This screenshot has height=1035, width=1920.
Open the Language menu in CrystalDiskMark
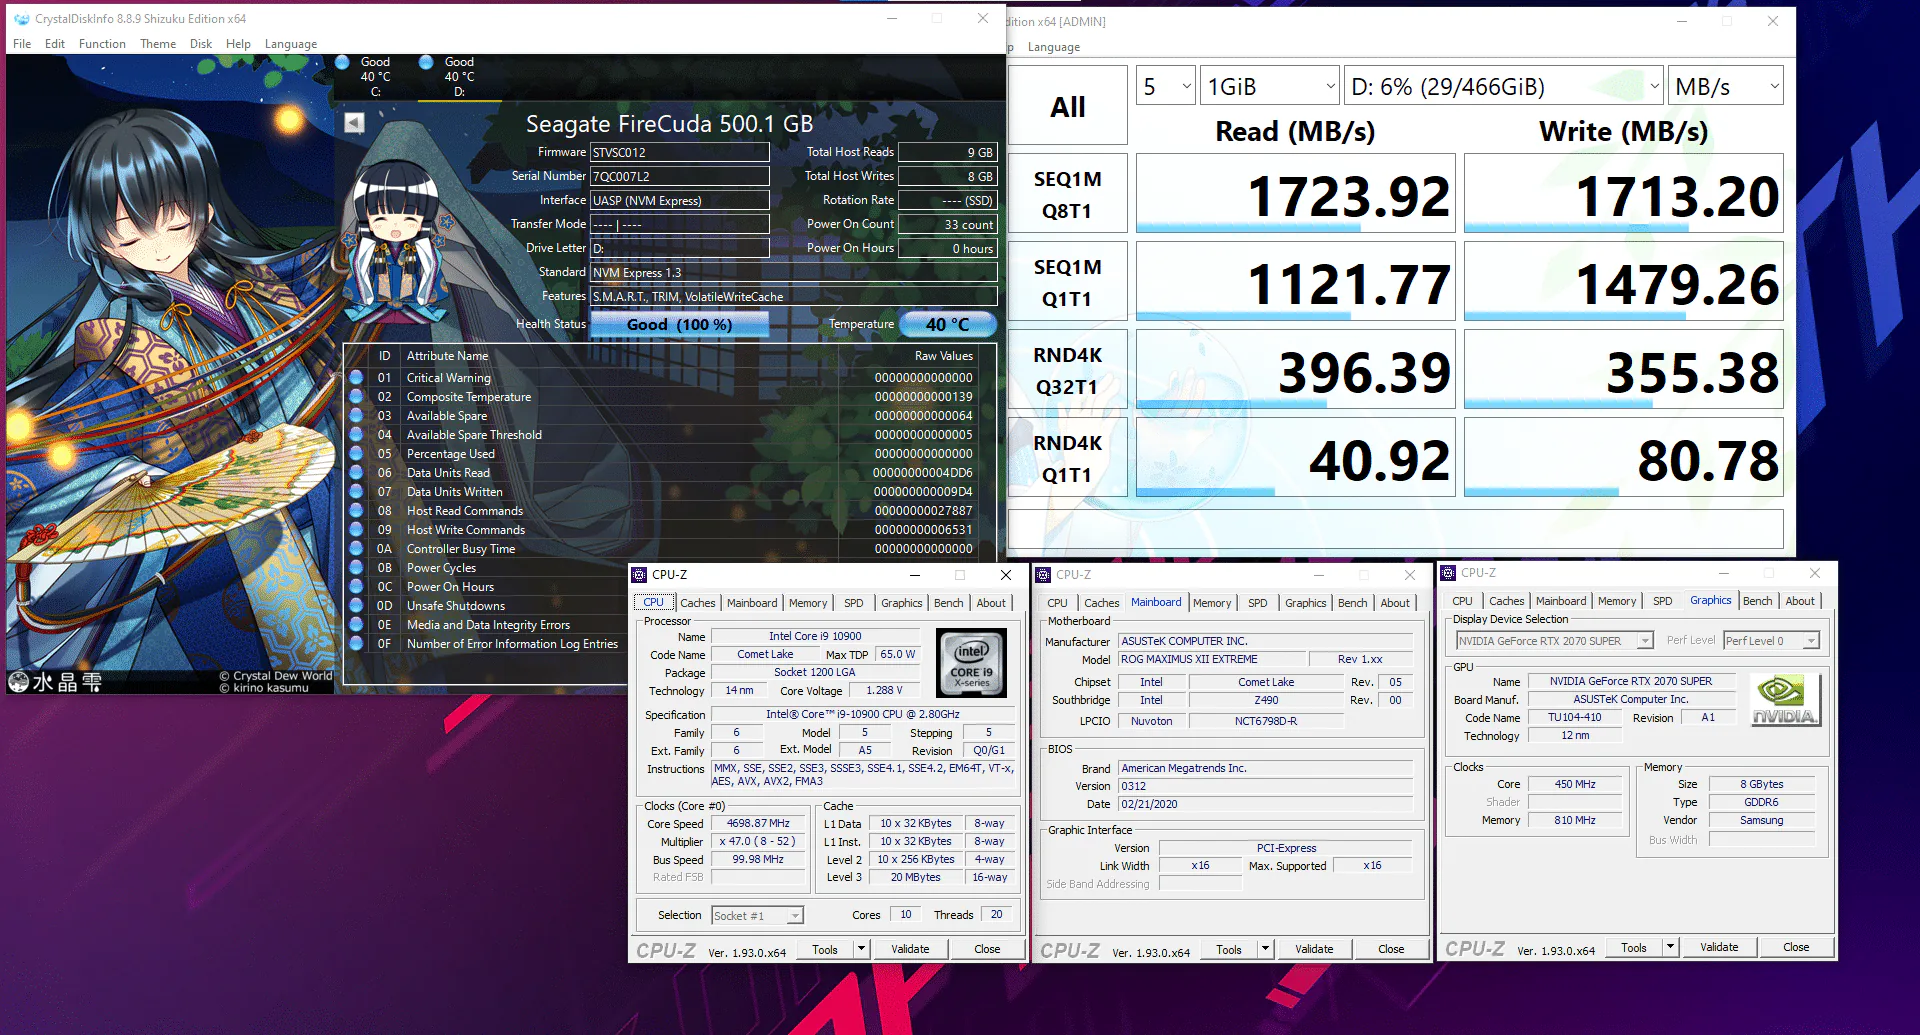pyautogui.click(x=1054, y=47)
